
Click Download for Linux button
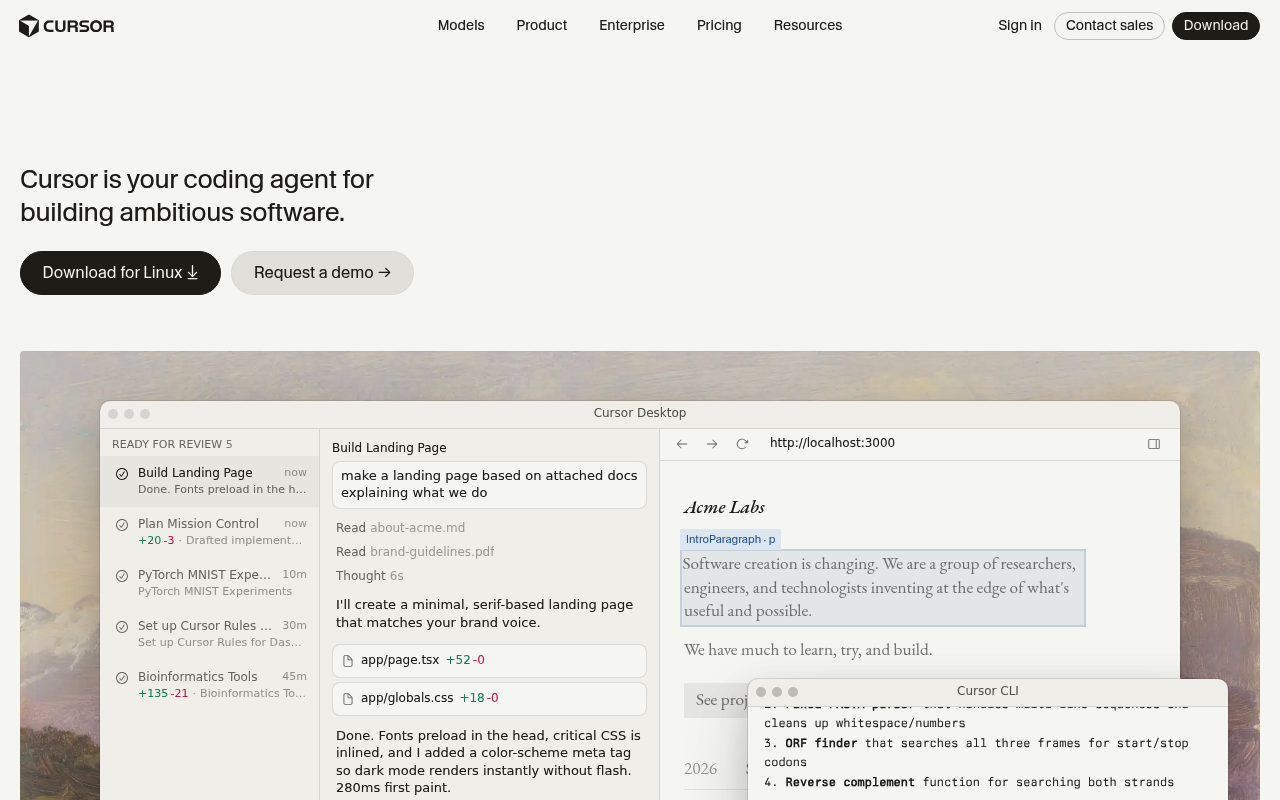(x=120, y=273)
